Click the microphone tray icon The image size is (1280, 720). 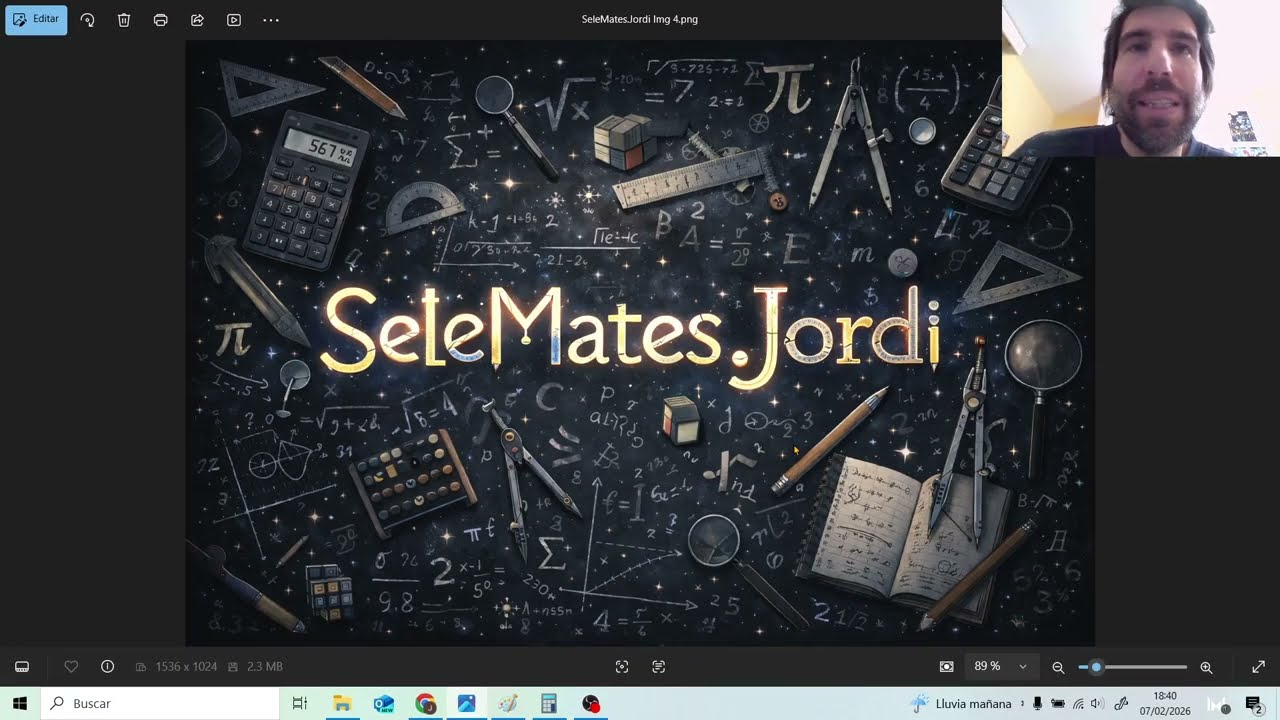pos(1038,704)
